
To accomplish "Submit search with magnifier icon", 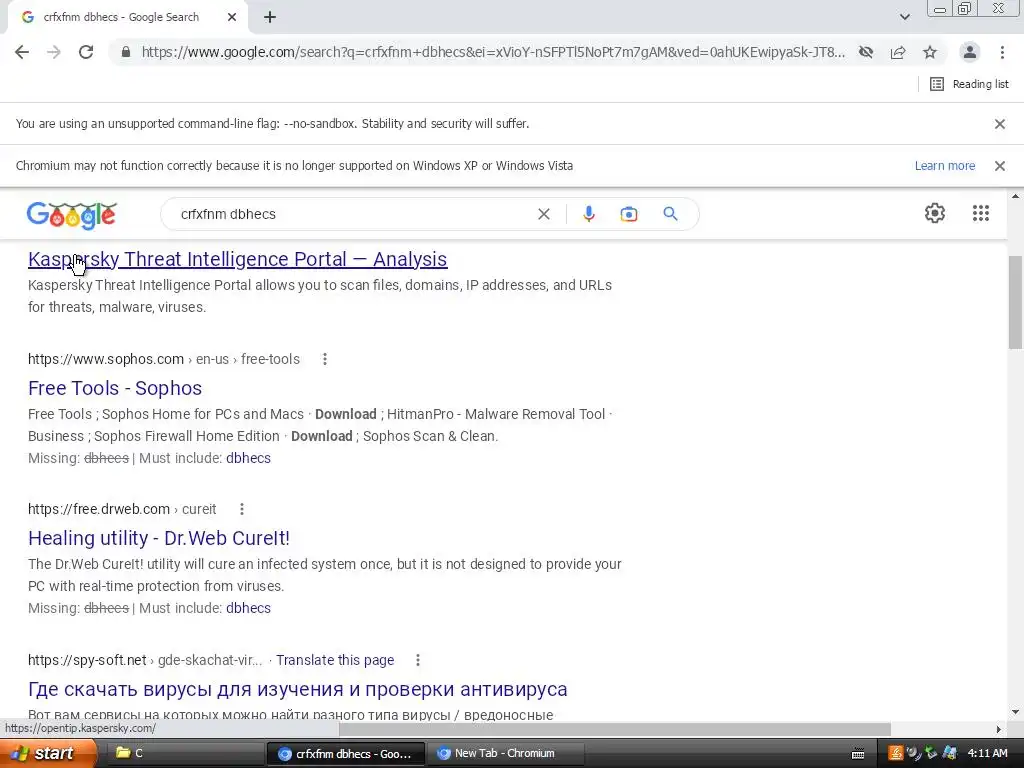I will [670, 214].
